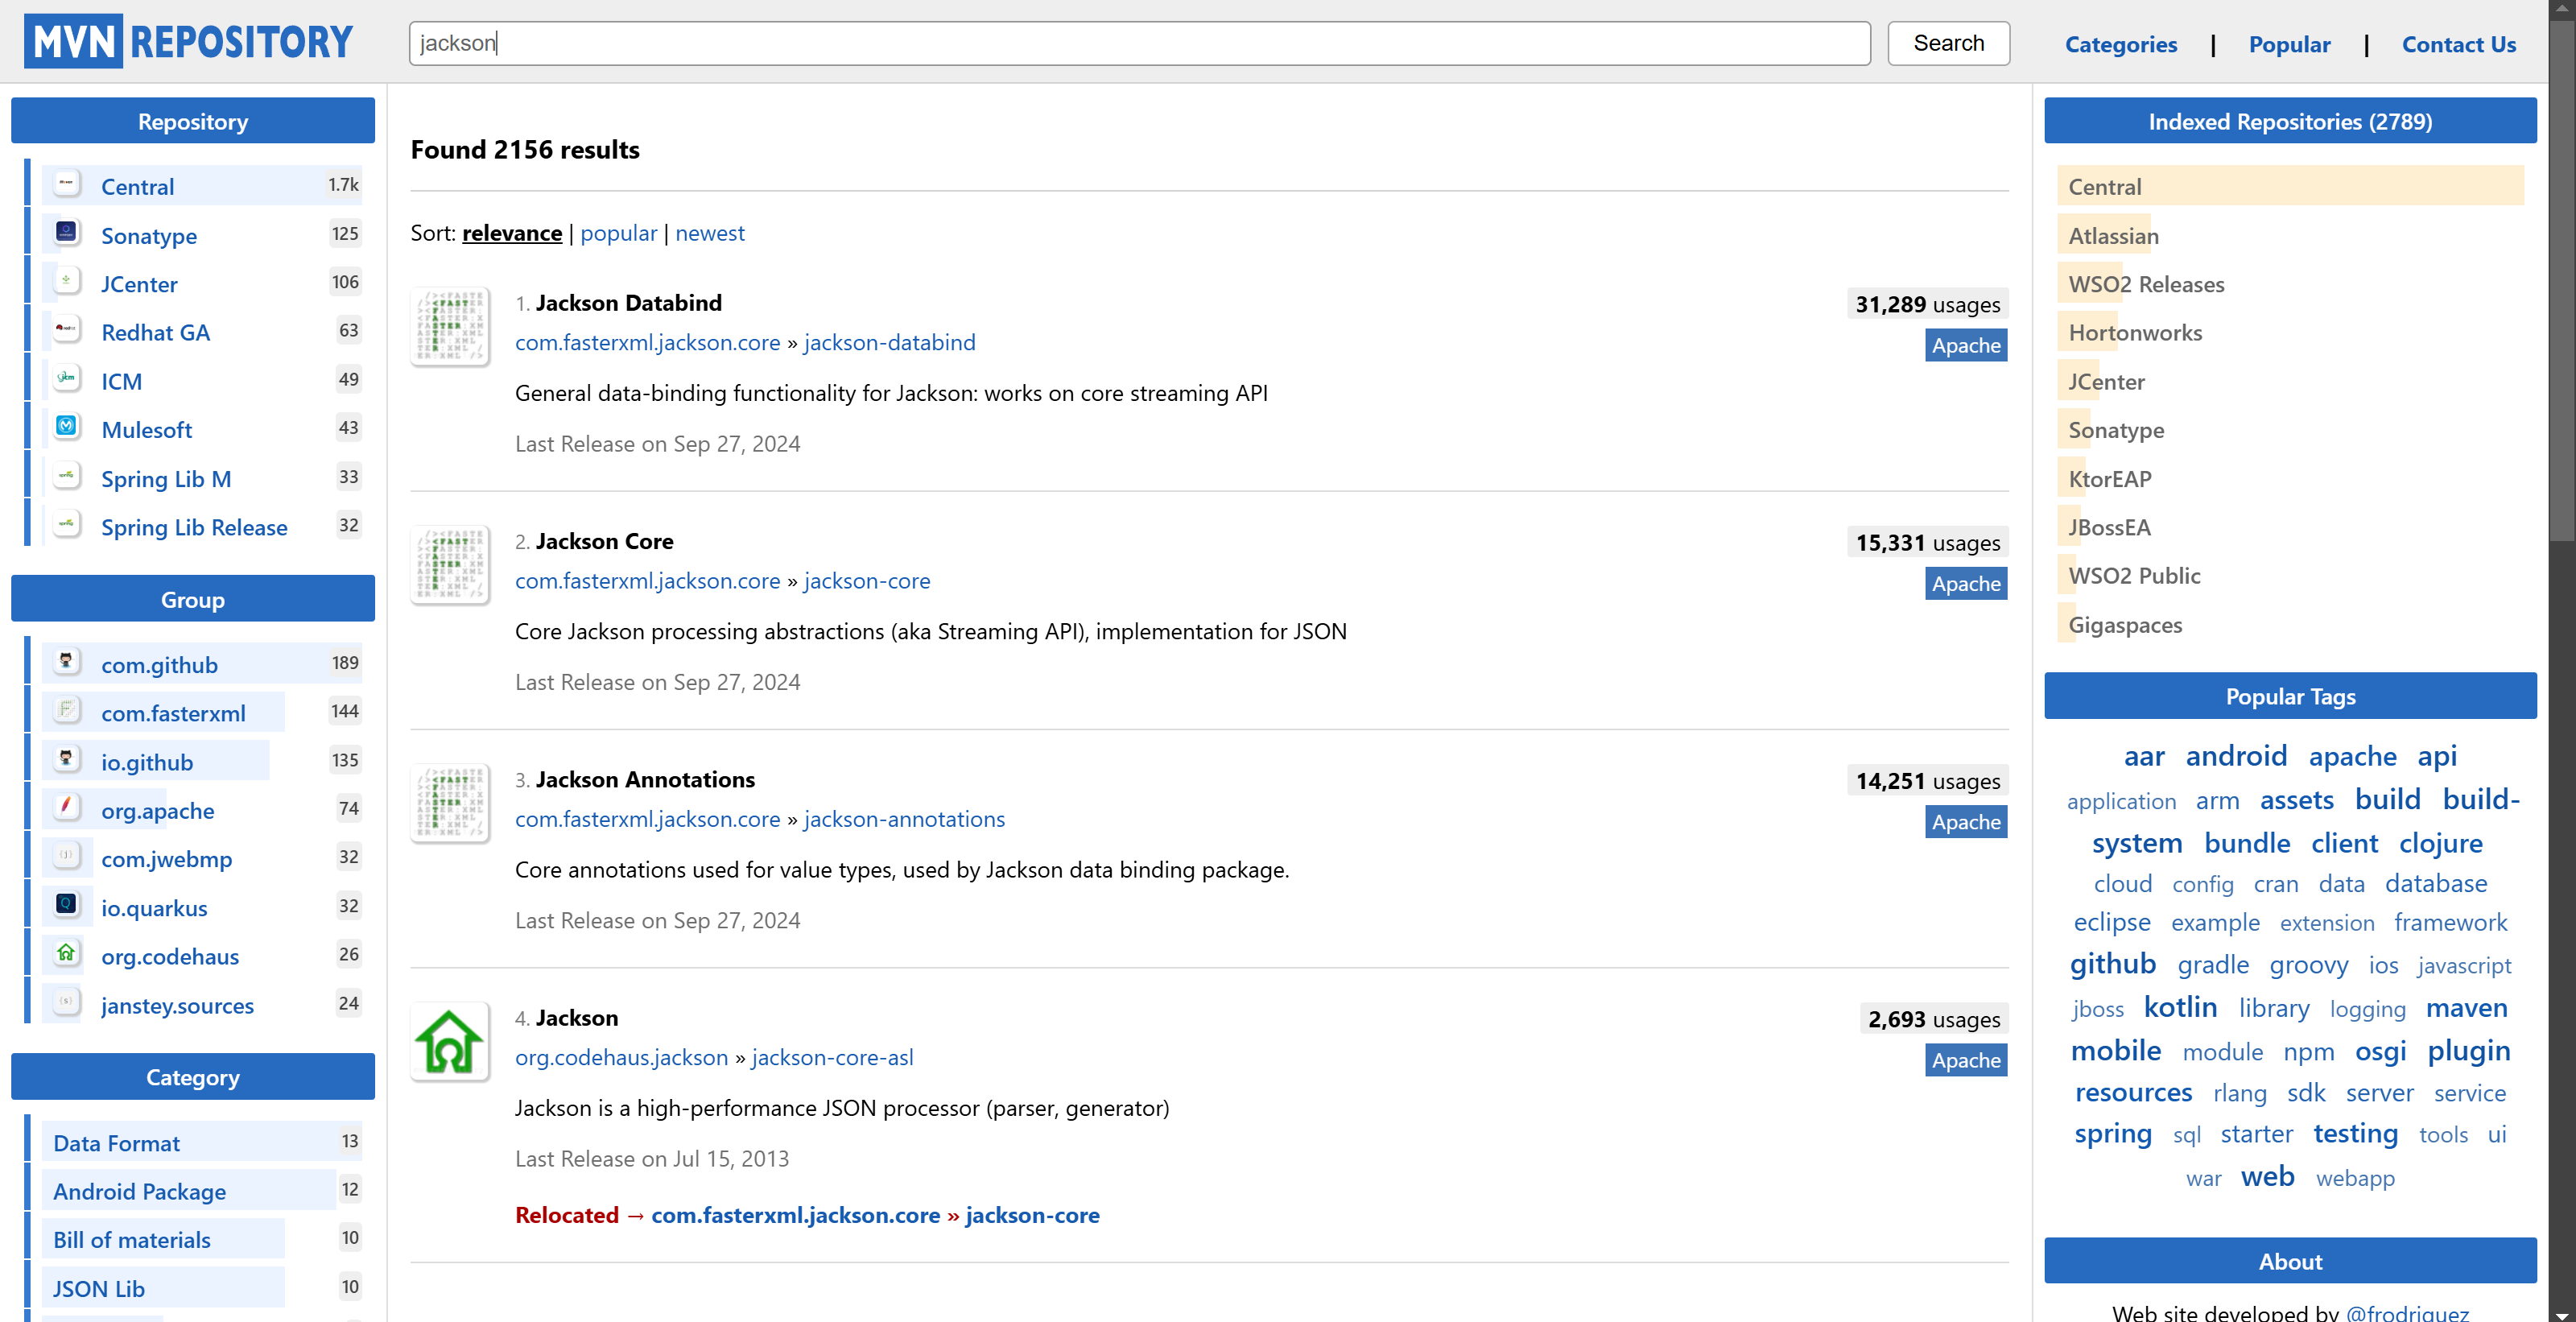Click the io.quarkus group icon

(66, 905)
